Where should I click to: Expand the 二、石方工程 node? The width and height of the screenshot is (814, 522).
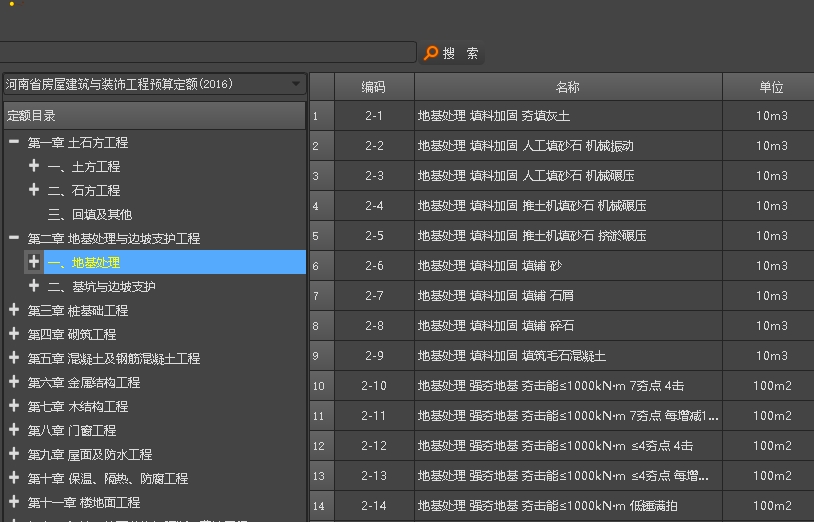tap(34, 190)
